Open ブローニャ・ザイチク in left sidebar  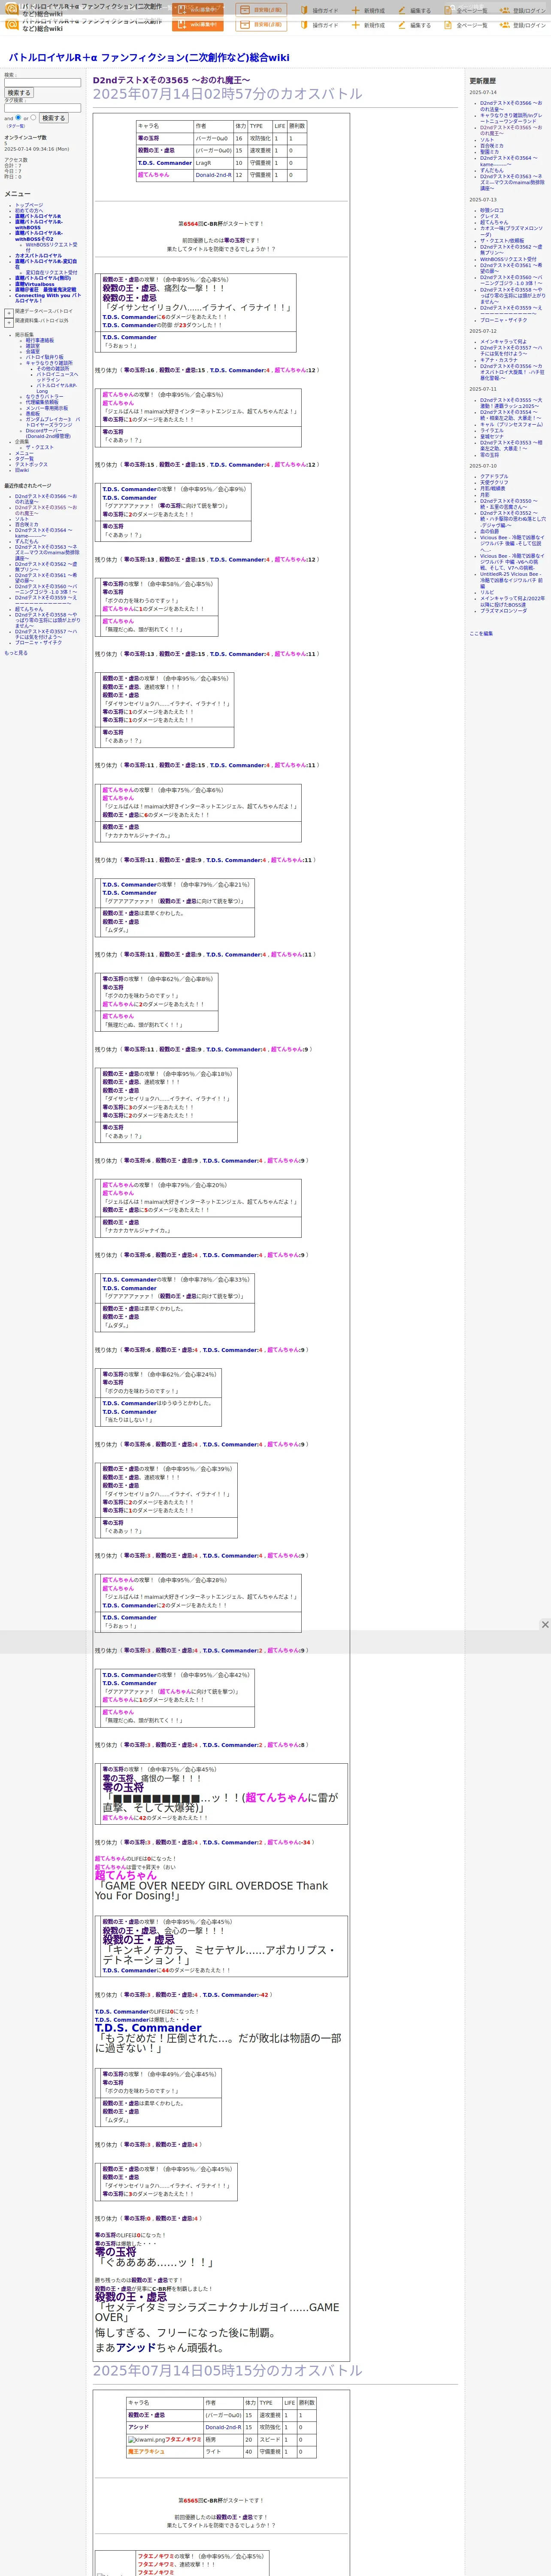[x=38, y=643]
